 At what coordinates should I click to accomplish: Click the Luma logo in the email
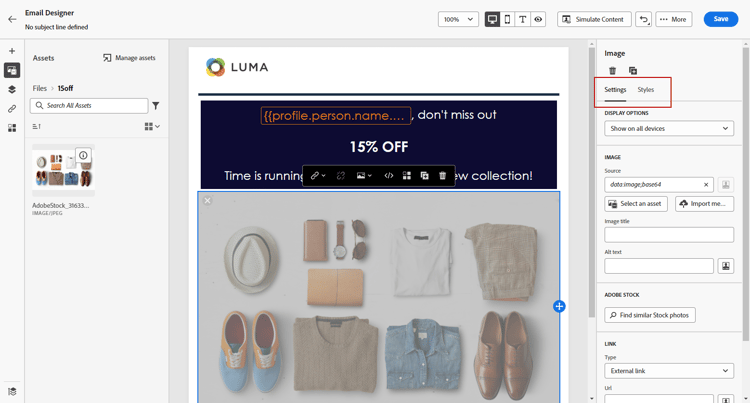[237, 67]
